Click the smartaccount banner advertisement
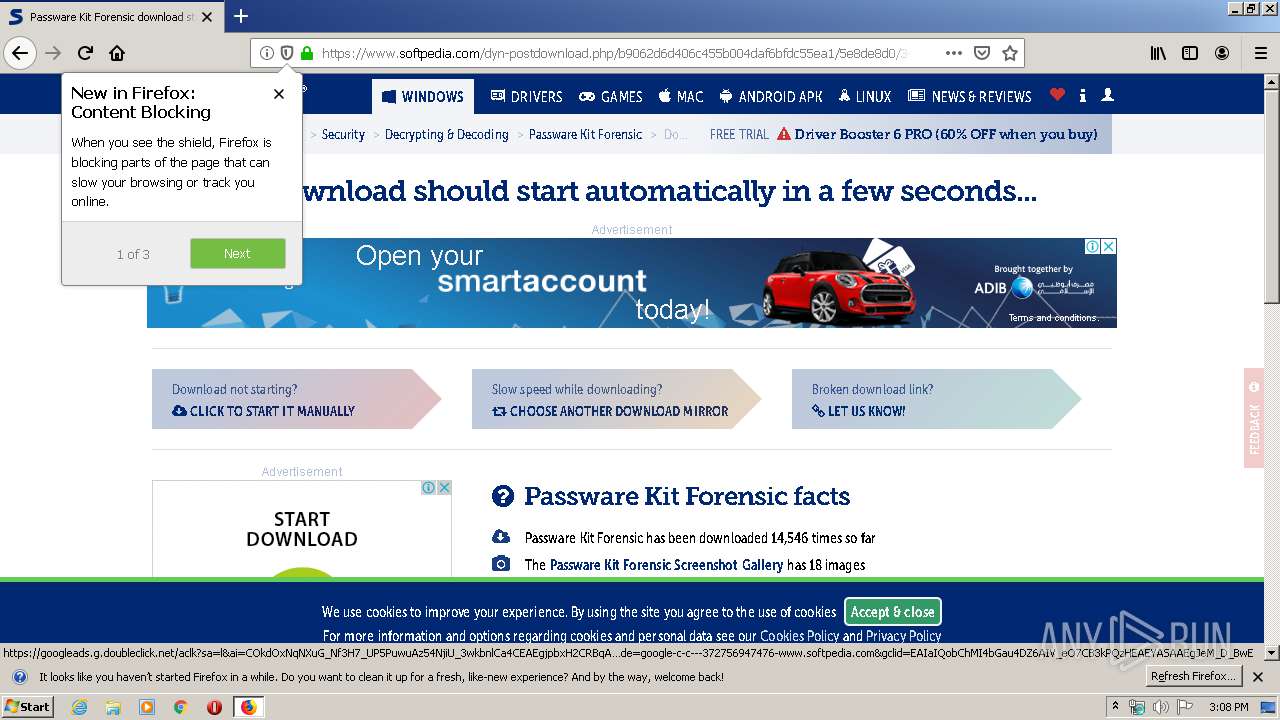This screenshot has height=720, width=1280. 632,283
